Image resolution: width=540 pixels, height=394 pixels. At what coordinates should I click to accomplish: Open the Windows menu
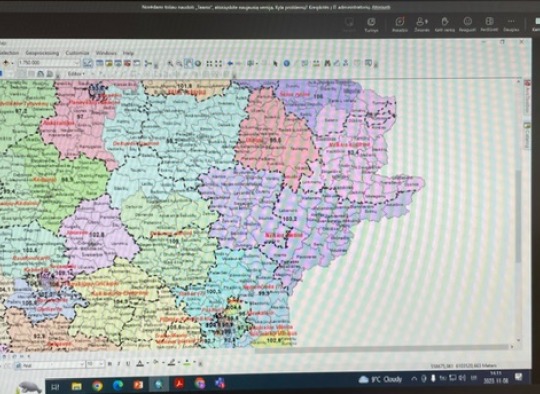click(x=106, y=53)
